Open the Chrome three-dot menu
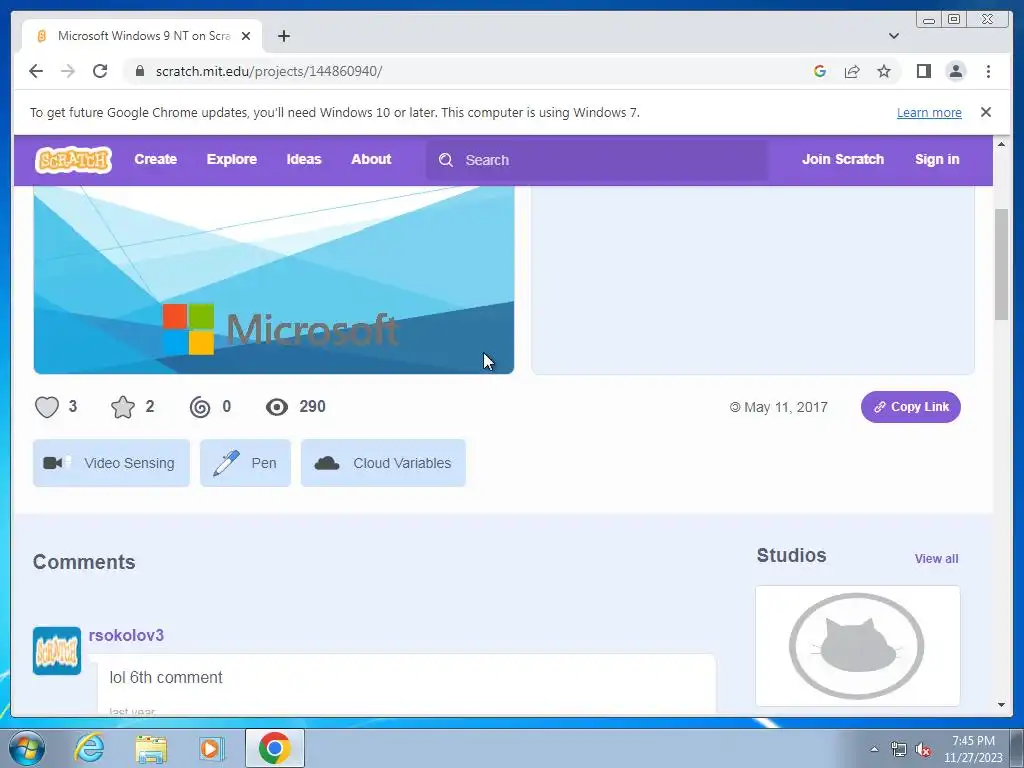 [x=988, y=71]
